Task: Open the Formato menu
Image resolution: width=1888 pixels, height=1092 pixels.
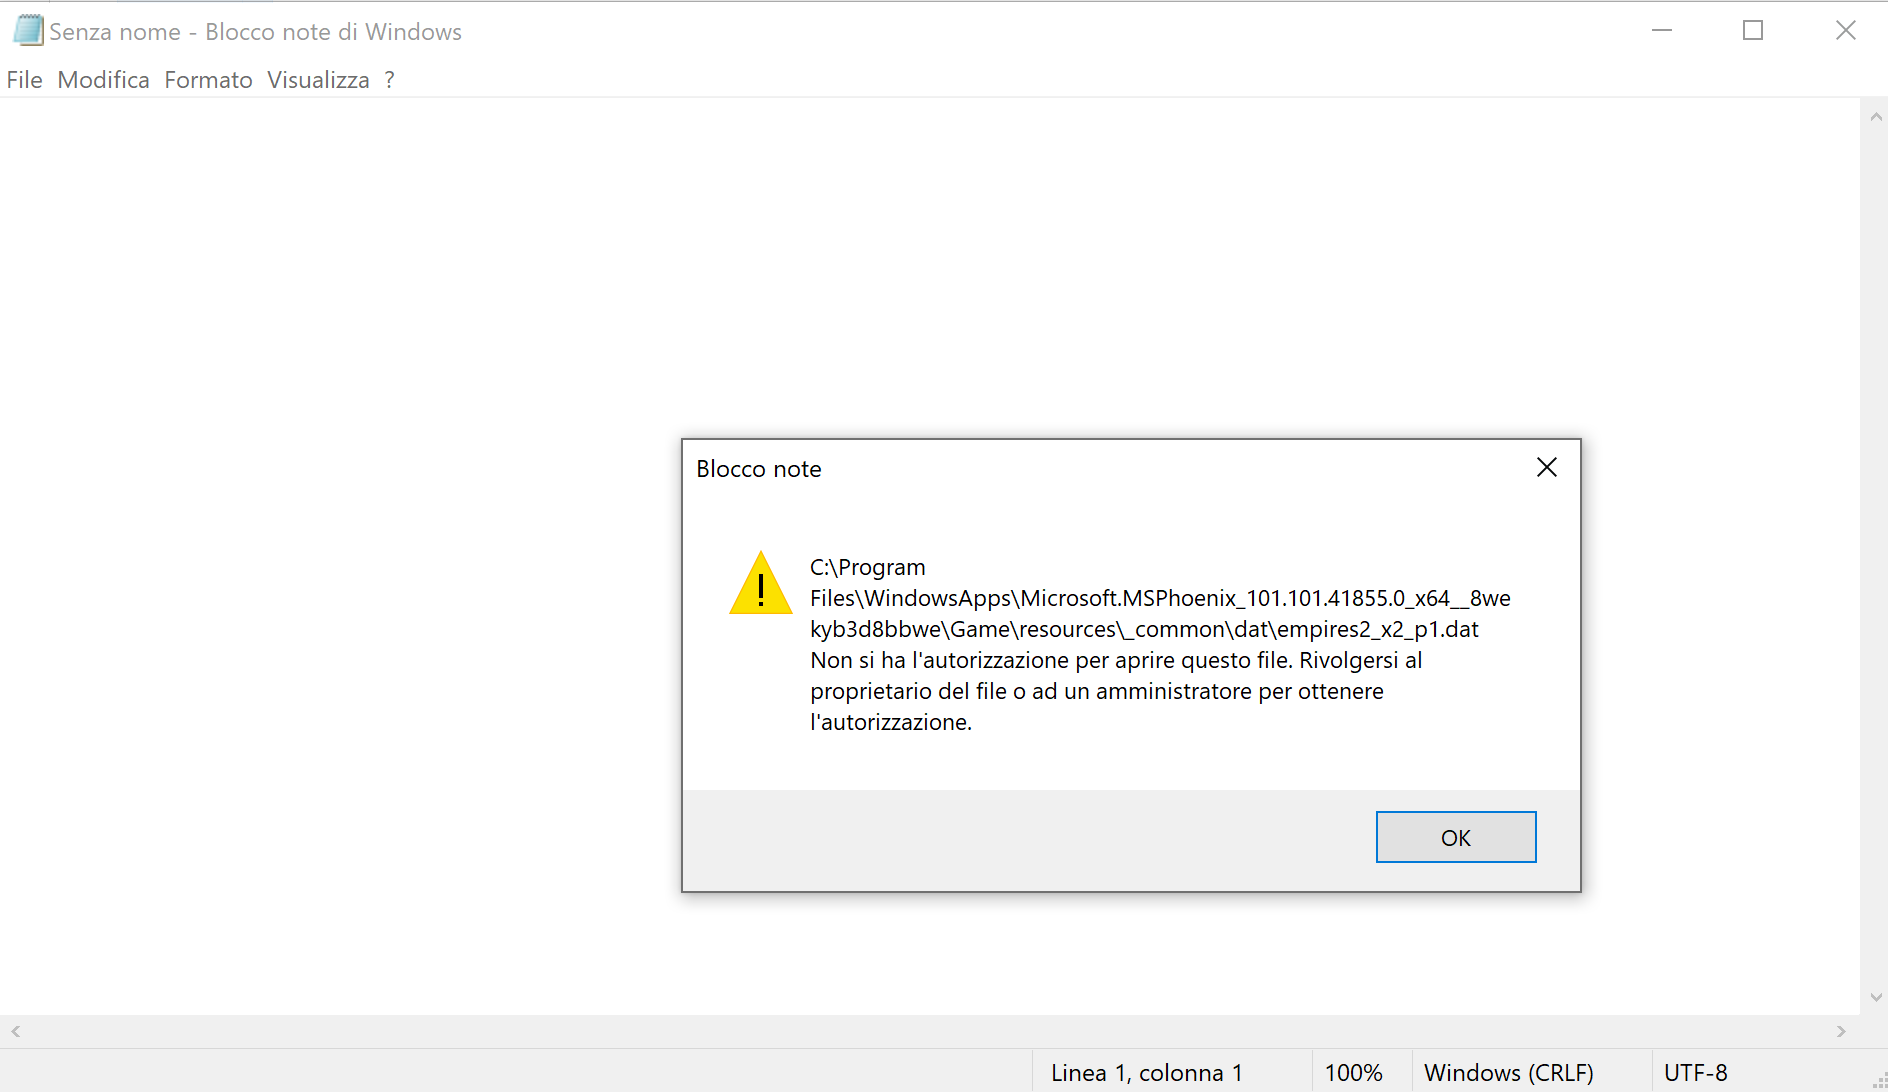Action: (208, 80)
